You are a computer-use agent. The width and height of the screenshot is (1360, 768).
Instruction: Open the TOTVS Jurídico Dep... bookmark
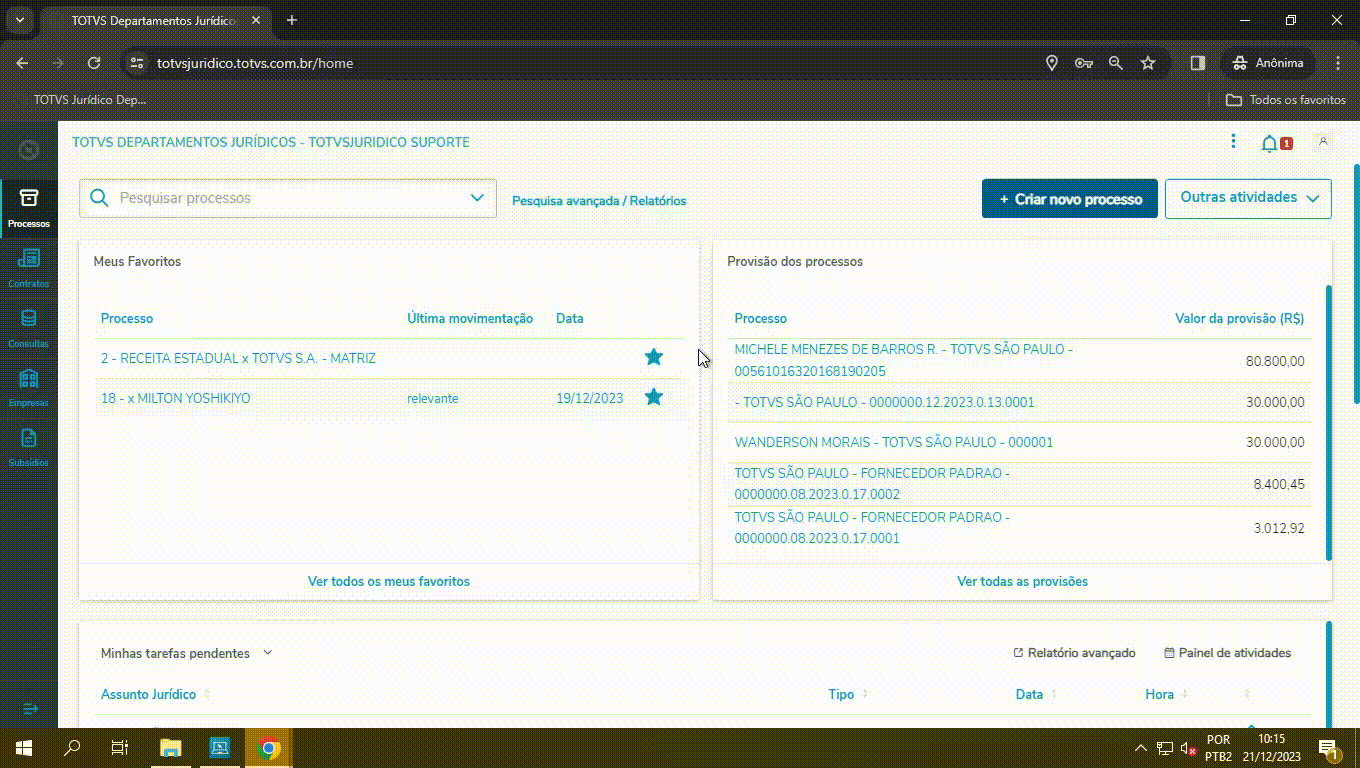pos(81,100)
